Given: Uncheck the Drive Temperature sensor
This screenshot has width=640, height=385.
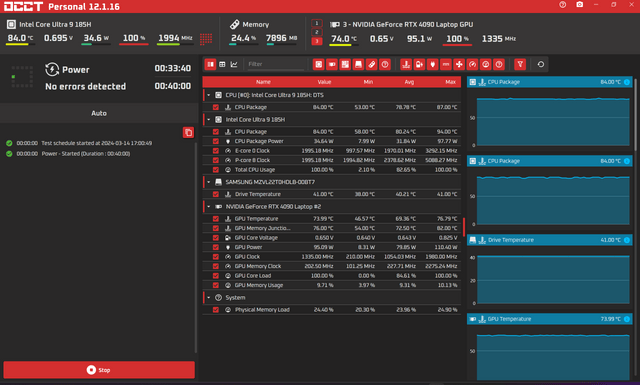Looking at the screenshot, I should (x=216, y=194).
